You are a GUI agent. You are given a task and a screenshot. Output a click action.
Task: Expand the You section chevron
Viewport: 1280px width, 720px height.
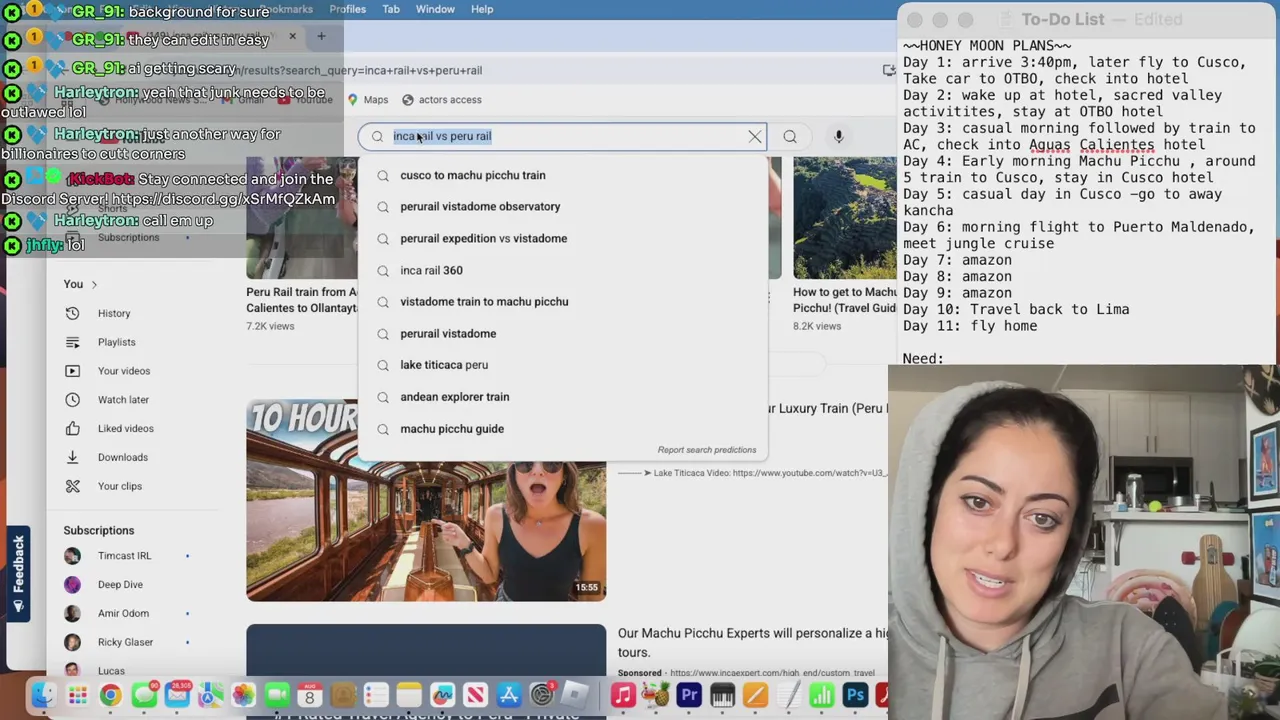point(94,284)
